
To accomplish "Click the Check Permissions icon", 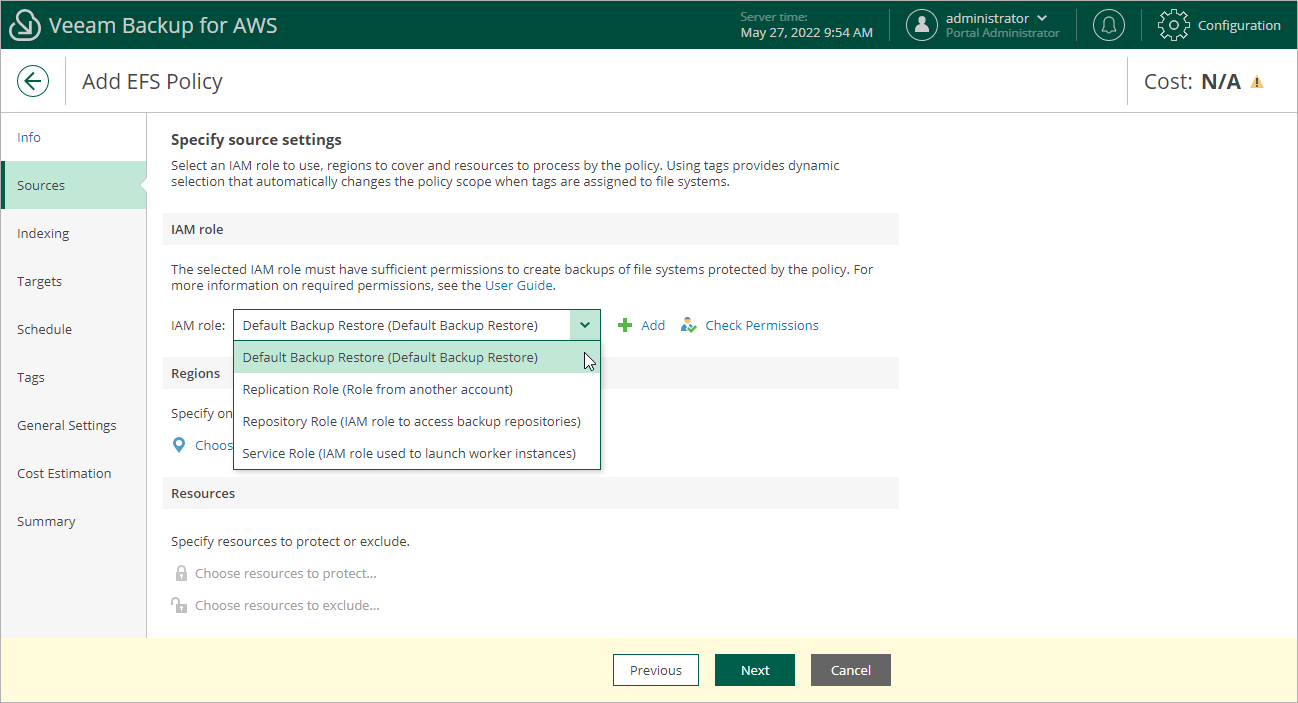I will pyautogui.click(x=688, y=325).
